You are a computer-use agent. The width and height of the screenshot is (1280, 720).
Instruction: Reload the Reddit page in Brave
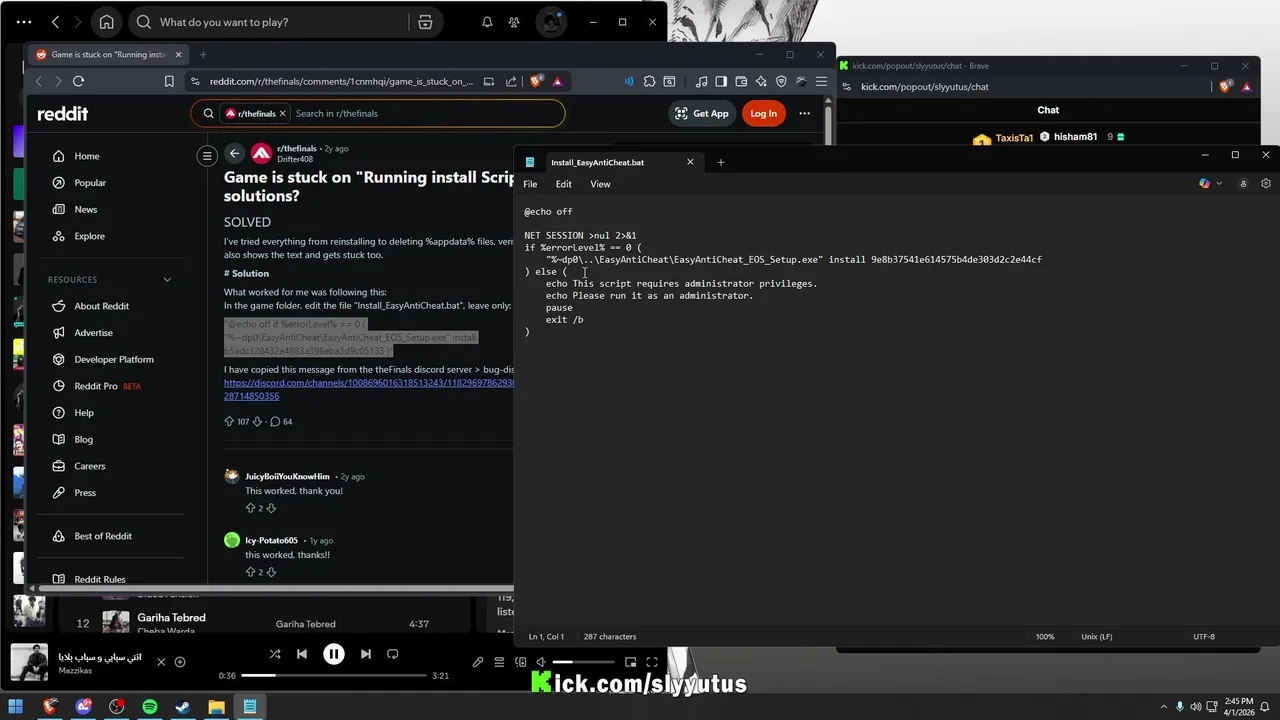coord(78,82)
